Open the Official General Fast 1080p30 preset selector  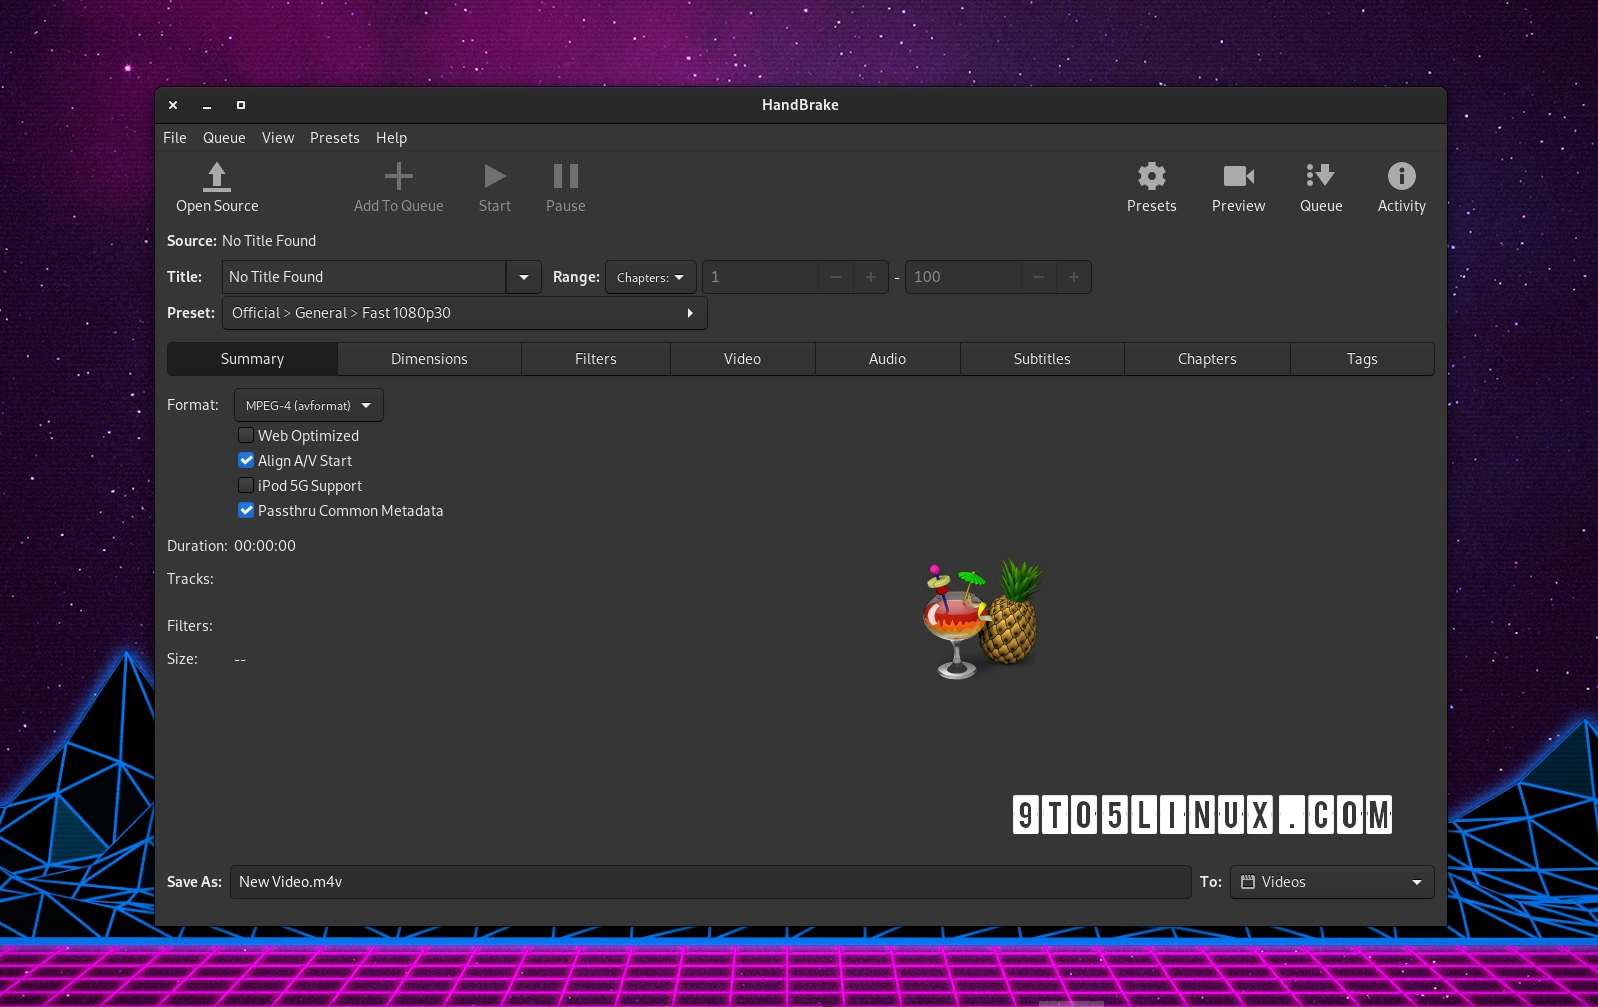pyautogui.click(x=464, y=313)
